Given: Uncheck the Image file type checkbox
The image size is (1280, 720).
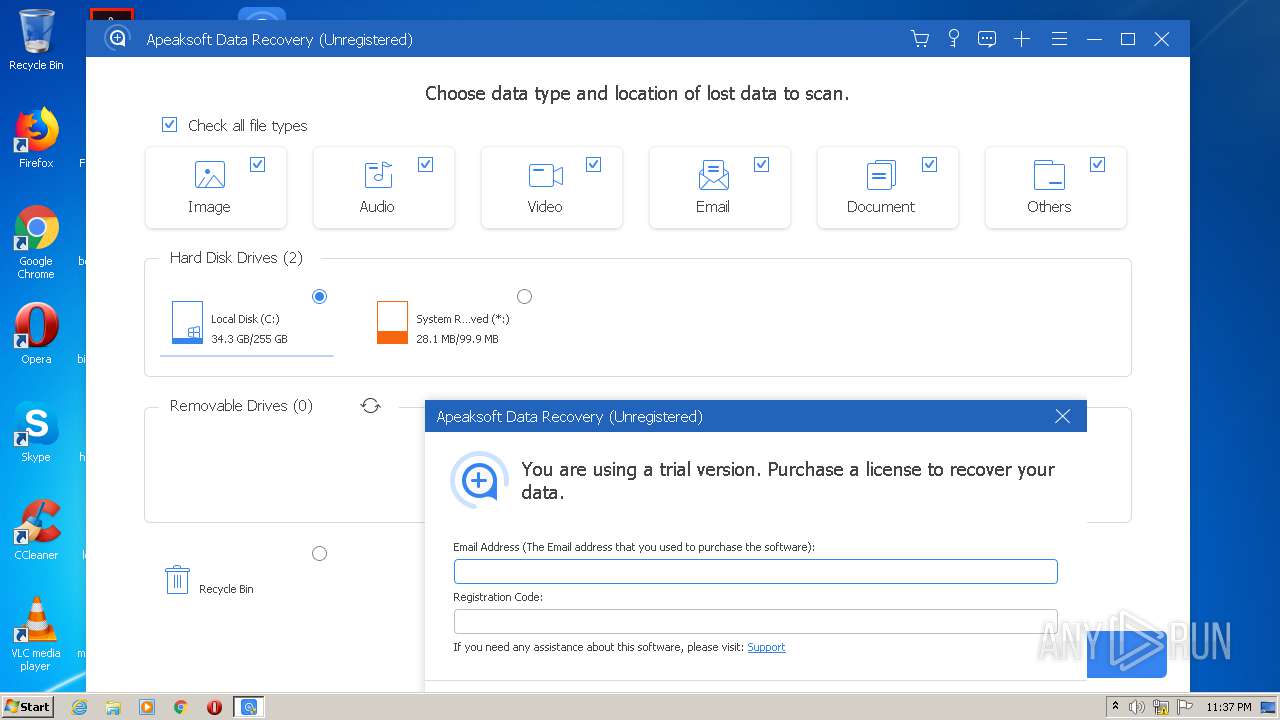Looking at the screenshot, I should point(257,164).
